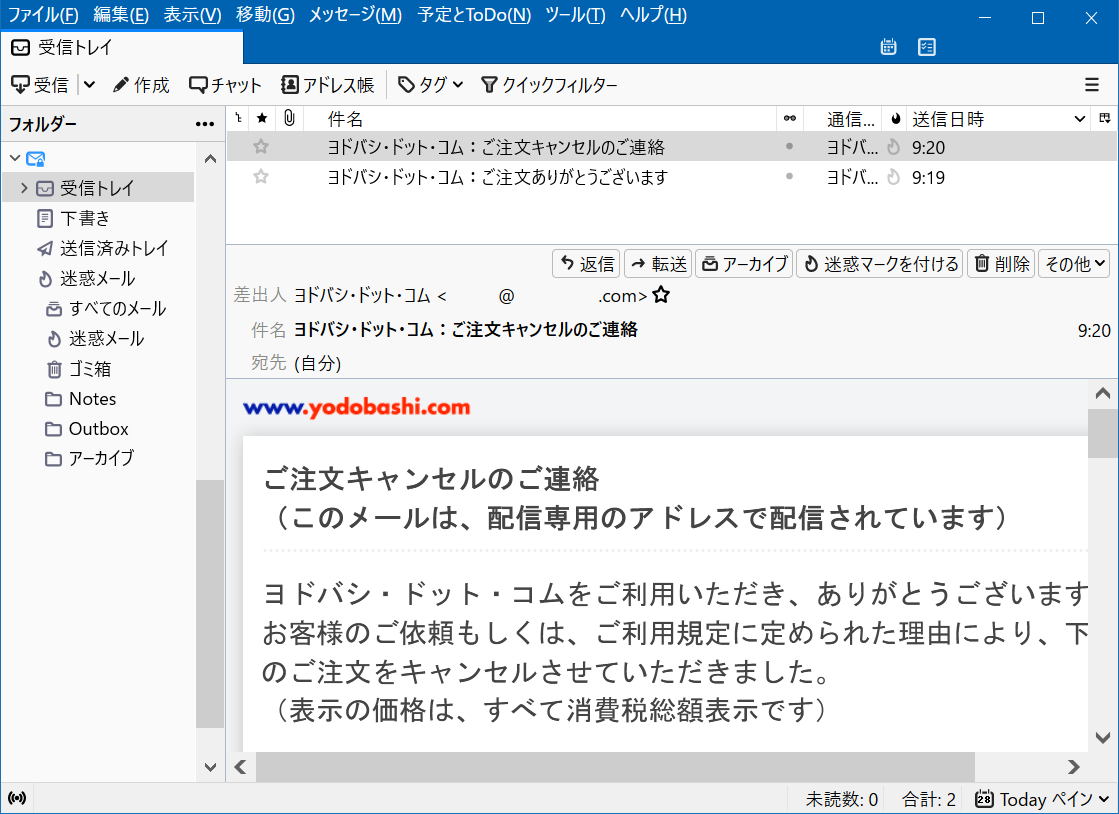The height and width of the screenshot is (814, 1119).
Task: Open the indented 迷惑メール folder below すべてのメール
Action: [98, 338]
